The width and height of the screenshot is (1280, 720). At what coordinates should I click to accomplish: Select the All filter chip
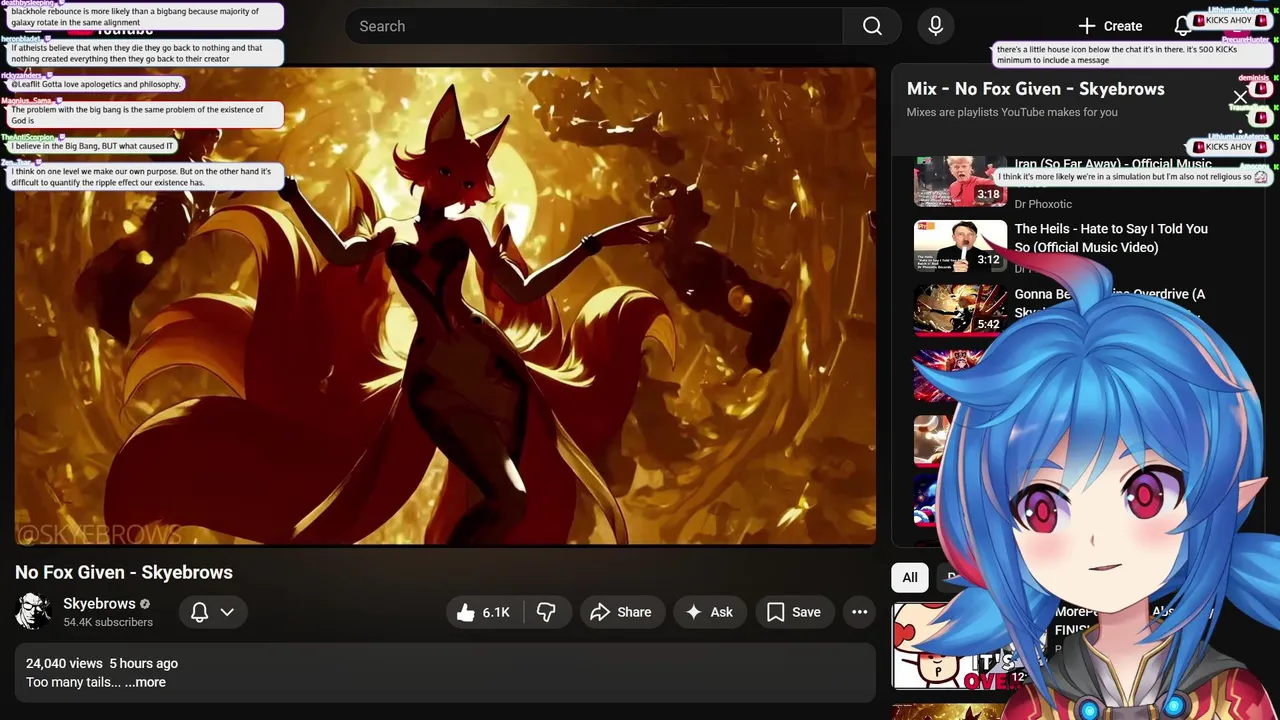(910, 577)
